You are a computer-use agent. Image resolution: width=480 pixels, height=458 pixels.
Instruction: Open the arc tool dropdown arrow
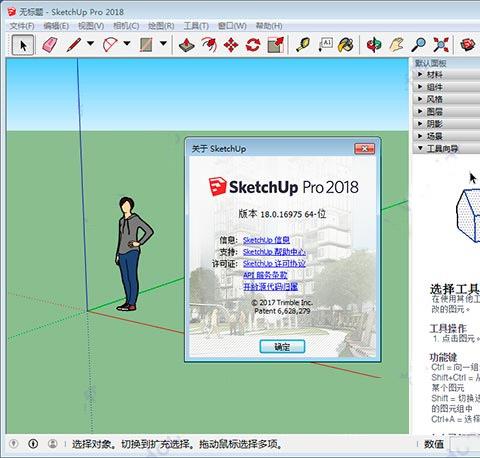(x=127, y=43)
